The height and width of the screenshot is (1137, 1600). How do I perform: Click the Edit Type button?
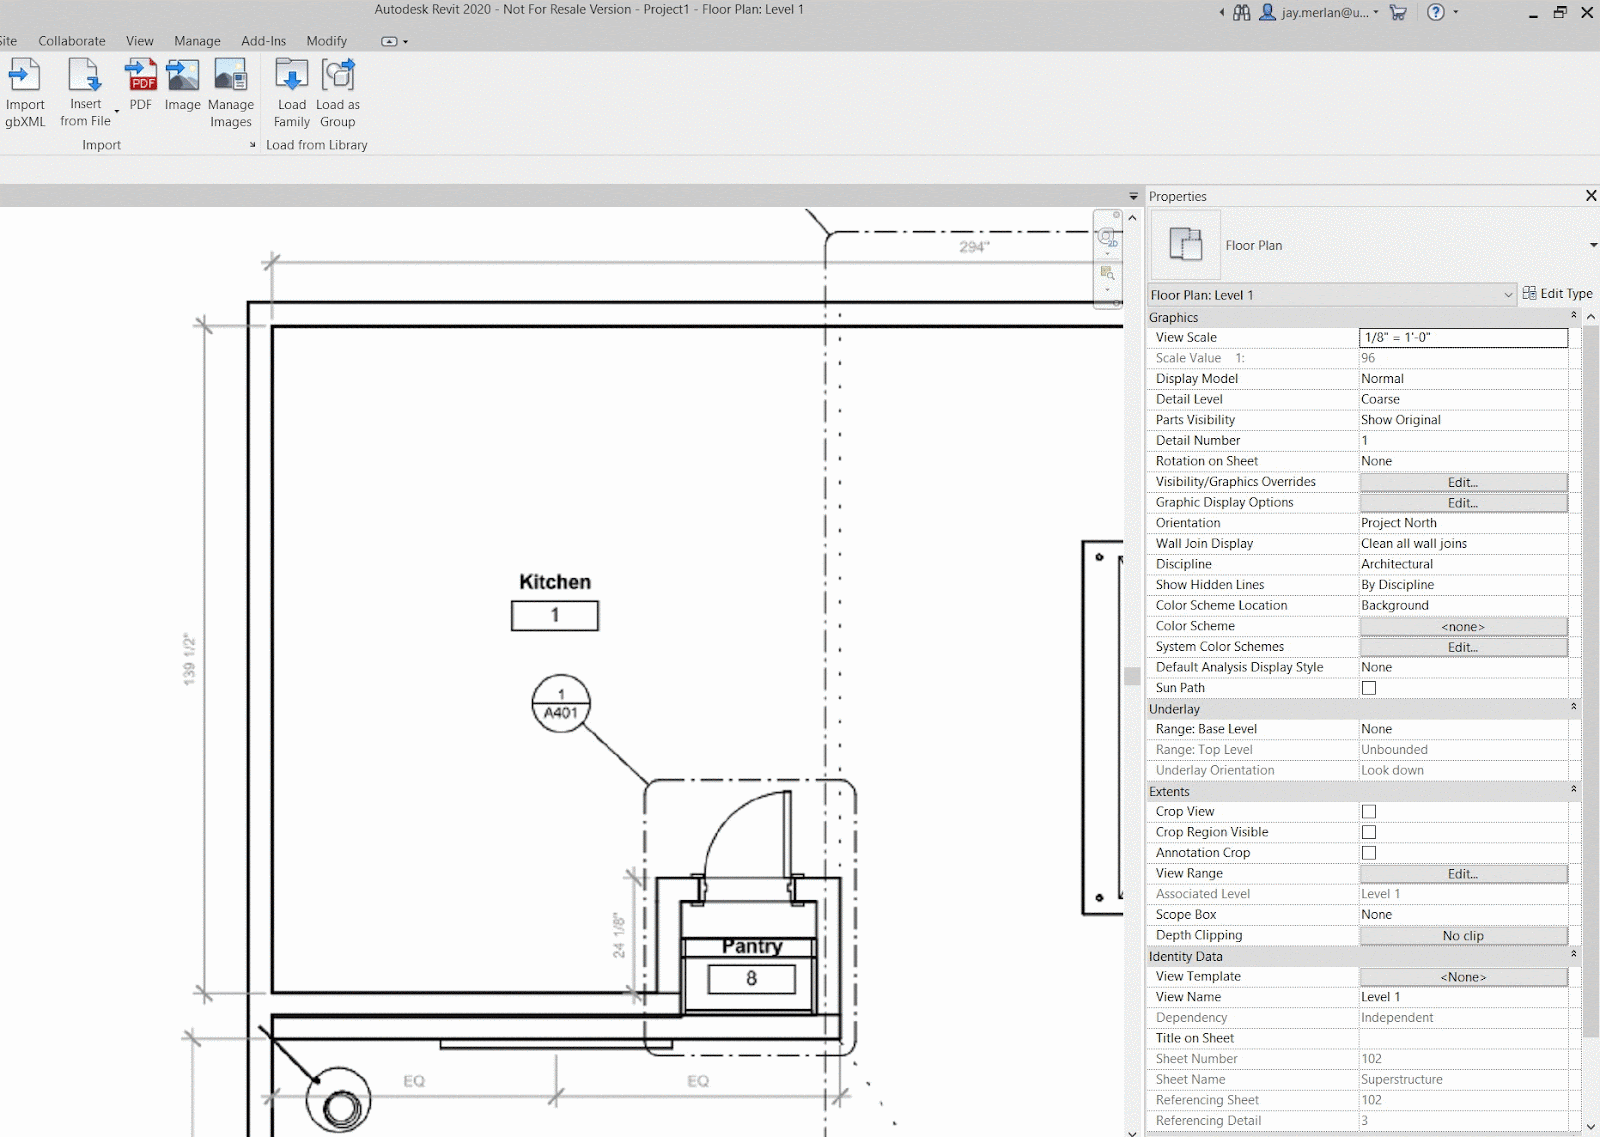(1557, 294)
